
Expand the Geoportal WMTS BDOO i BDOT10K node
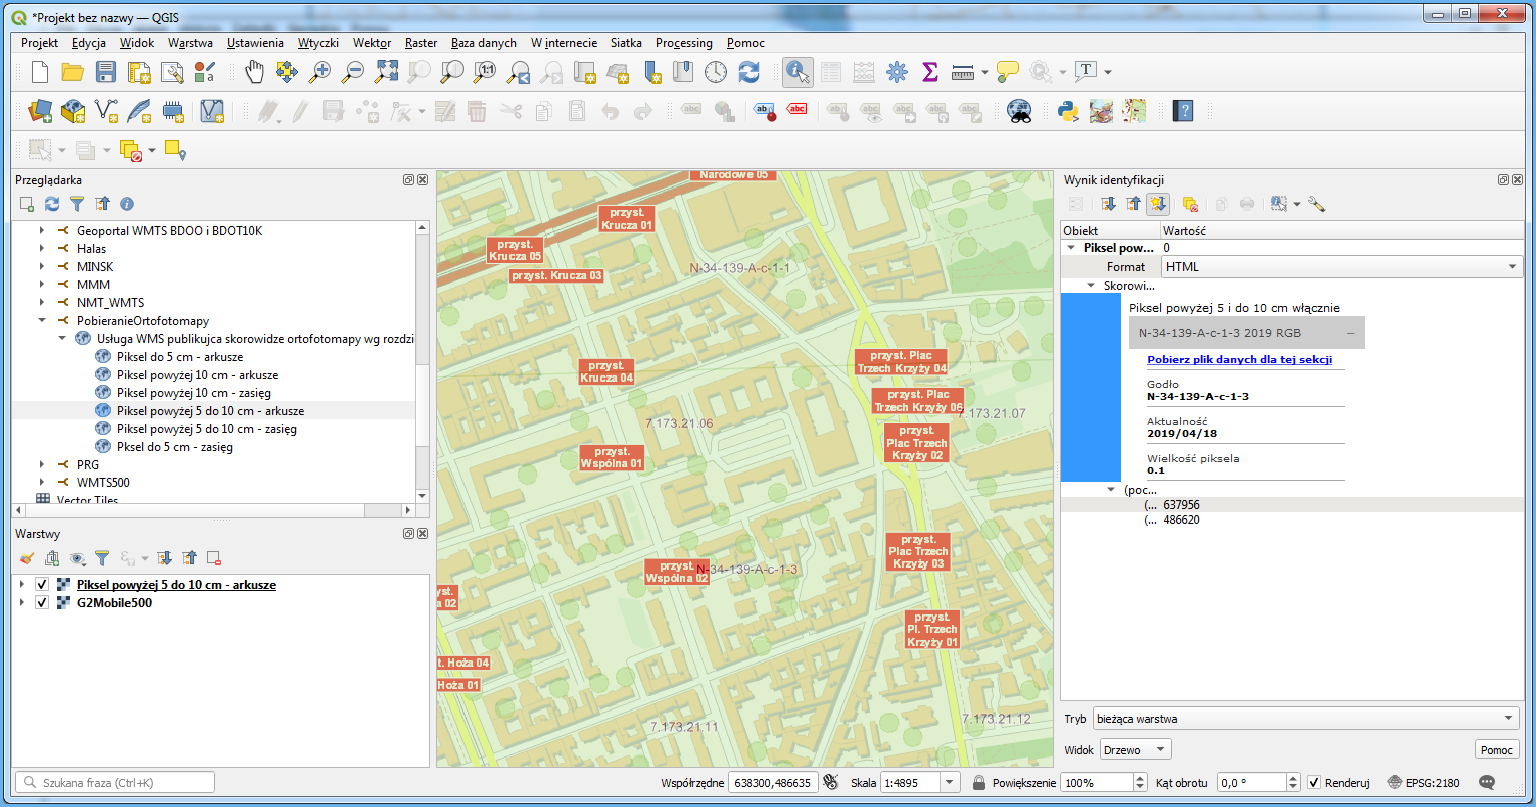(42, 231)
